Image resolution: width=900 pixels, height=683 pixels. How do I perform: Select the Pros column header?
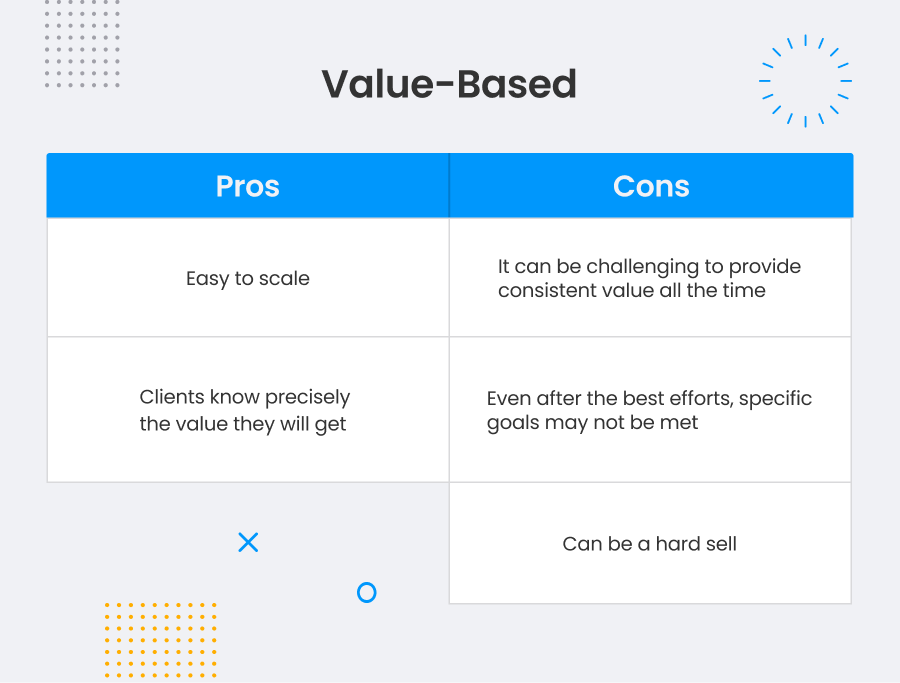point(248,186)
